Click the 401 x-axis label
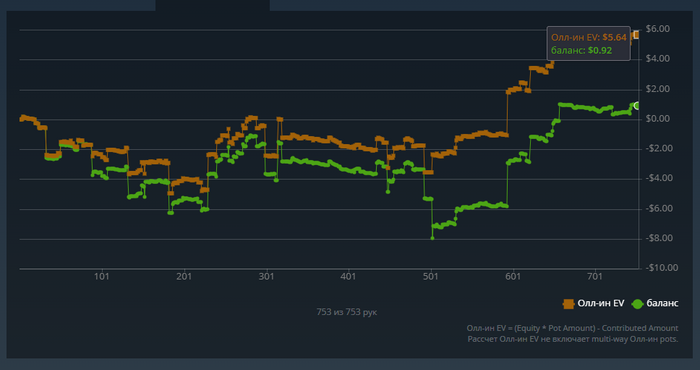The image size is (700, 370). tap(349, 277)
